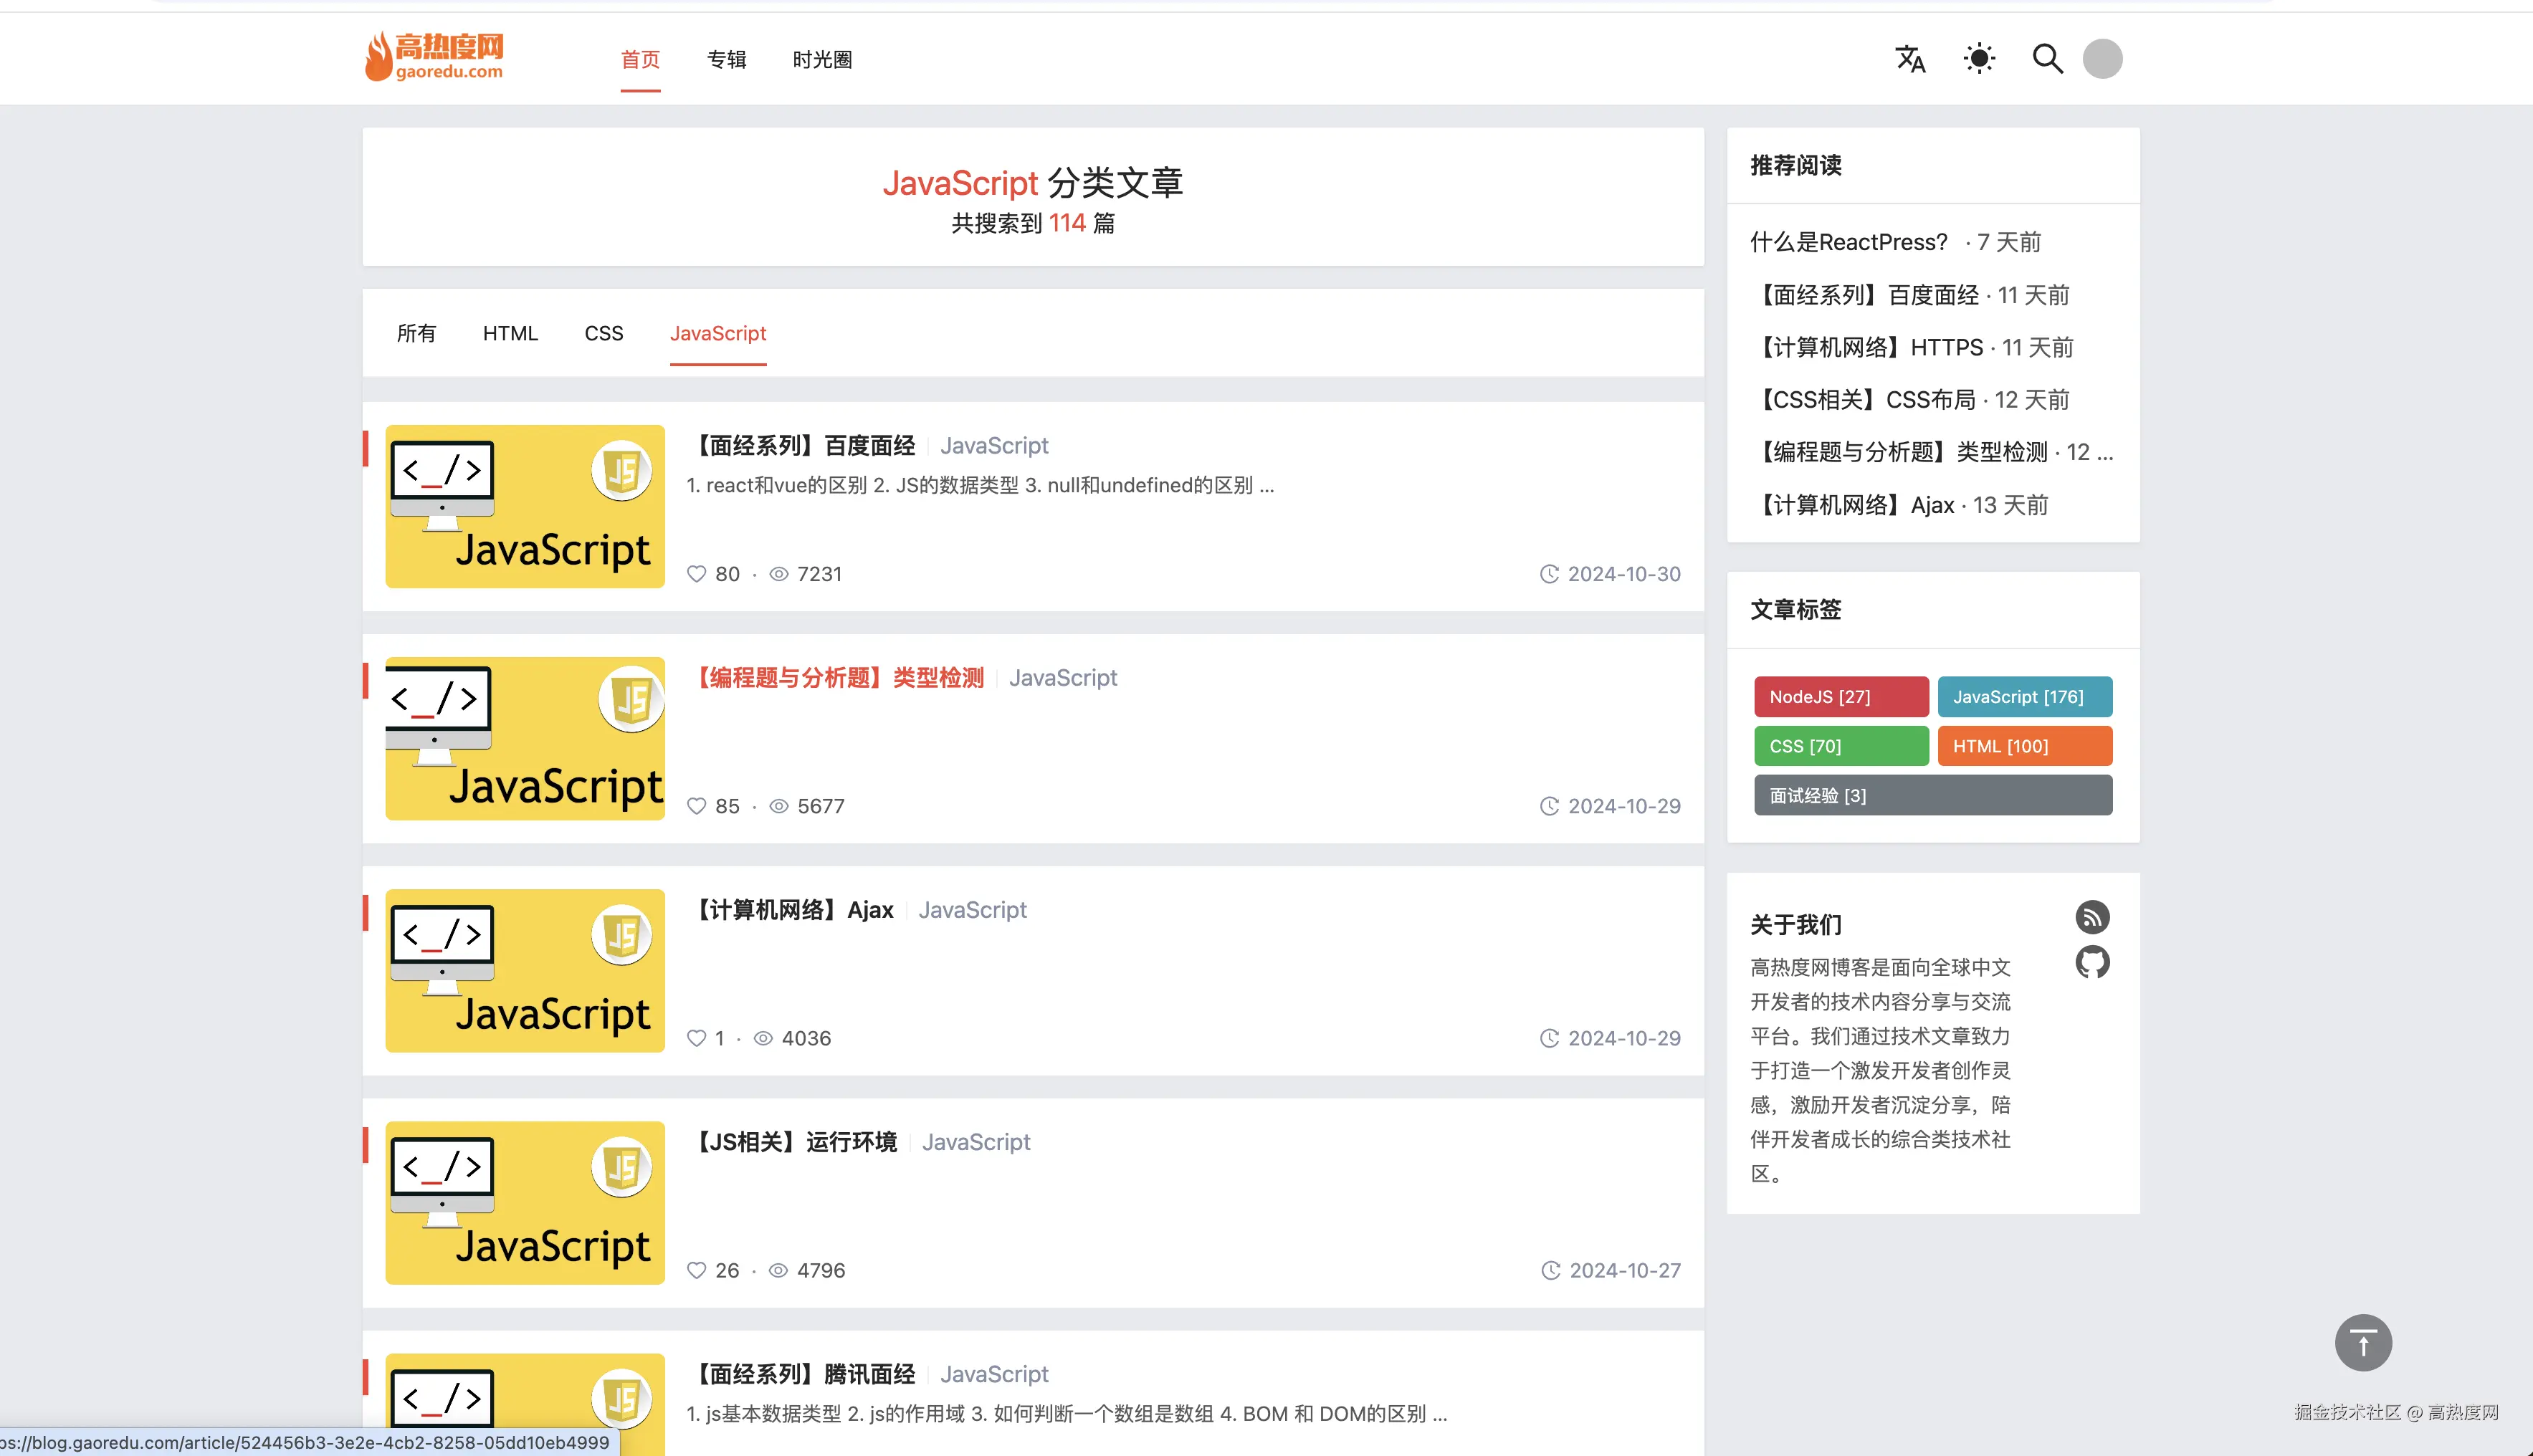Select the red NodeJS [27] tag

coord(1840,697)
